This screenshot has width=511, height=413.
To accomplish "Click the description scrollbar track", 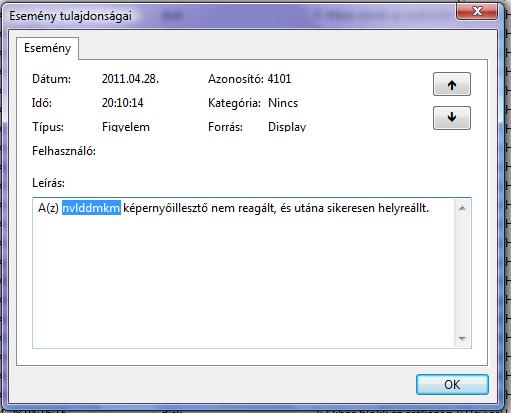I will [462, 273].
